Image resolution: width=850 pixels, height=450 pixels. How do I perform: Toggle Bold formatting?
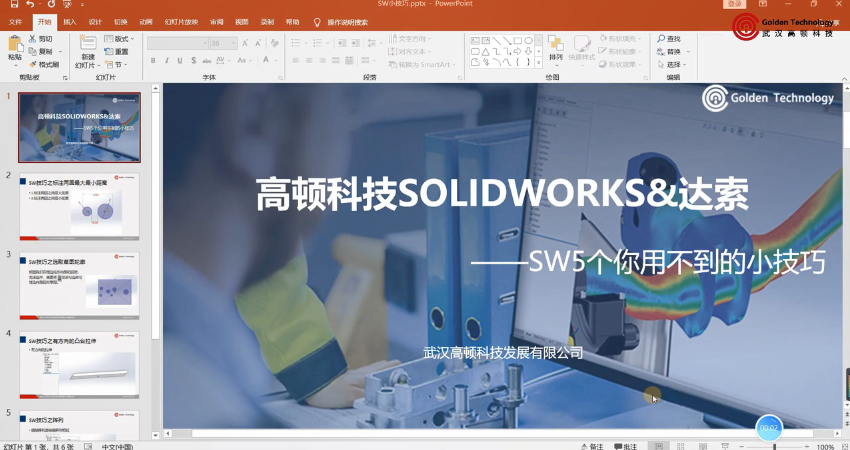click(153, 60)
